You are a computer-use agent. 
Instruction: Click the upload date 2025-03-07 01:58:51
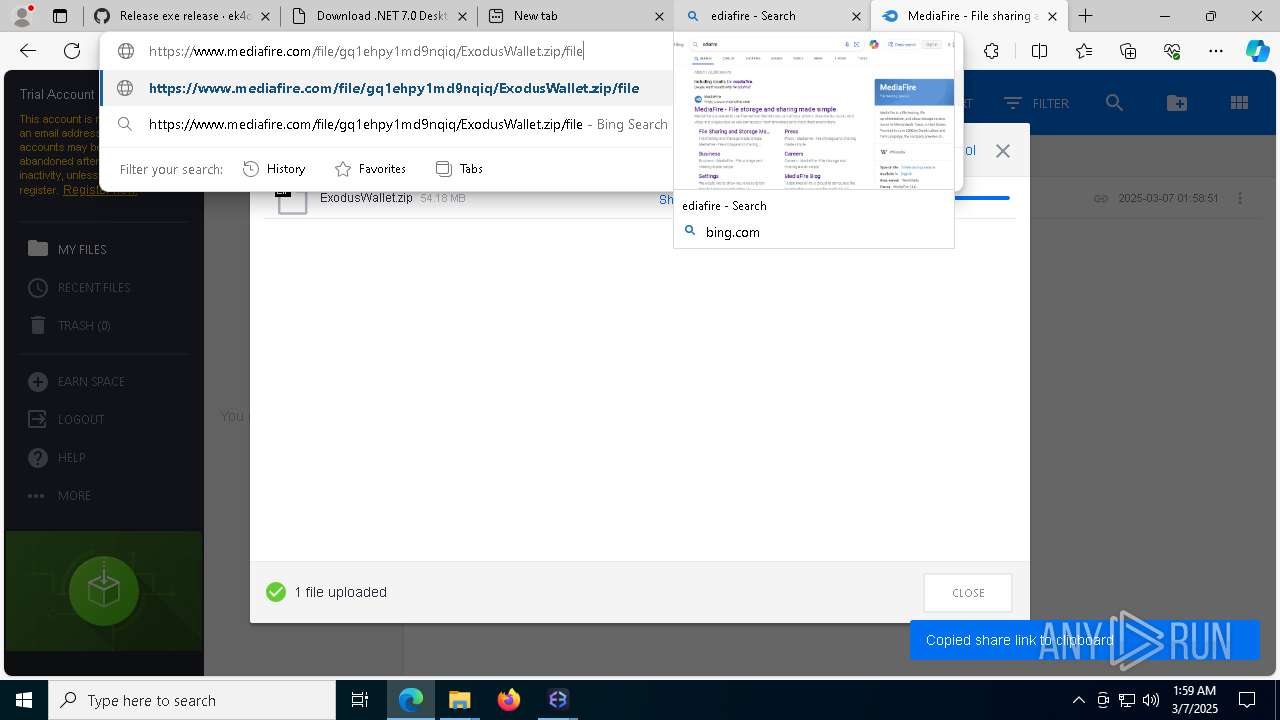[1168, 198]
